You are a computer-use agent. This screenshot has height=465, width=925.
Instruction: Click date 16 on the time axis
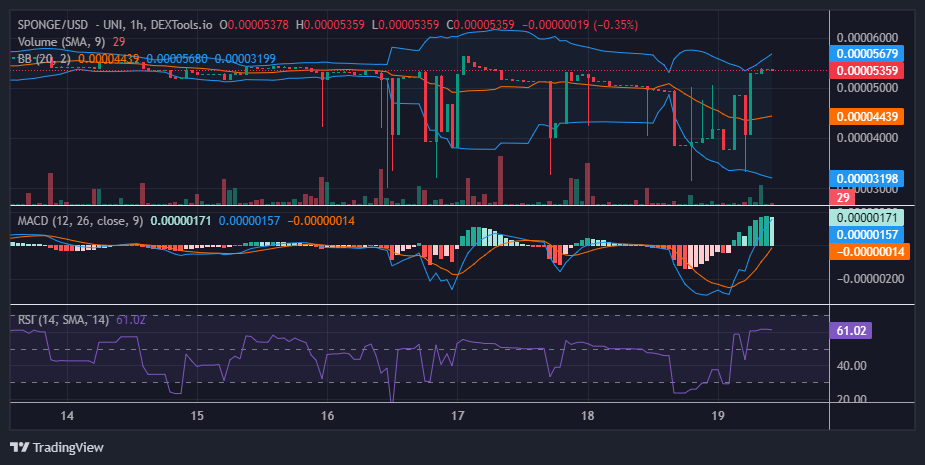pos(327,415)
